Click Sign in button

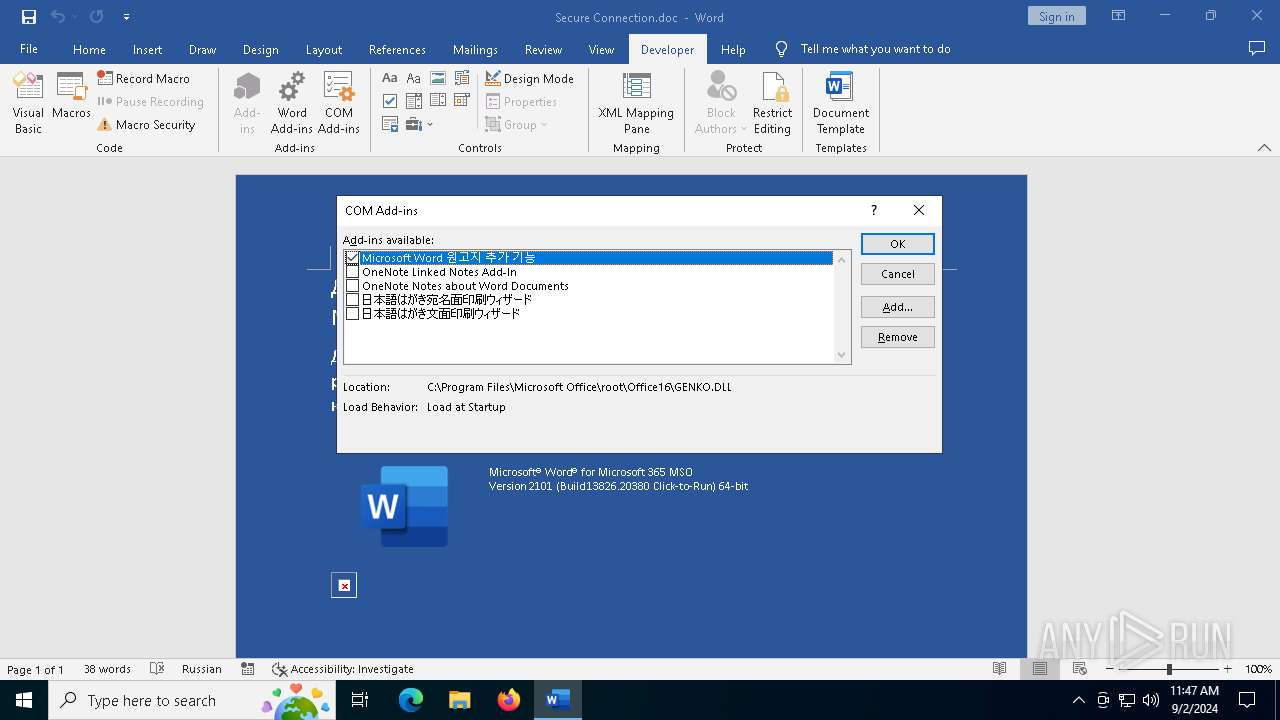[x=1056, y=16]
